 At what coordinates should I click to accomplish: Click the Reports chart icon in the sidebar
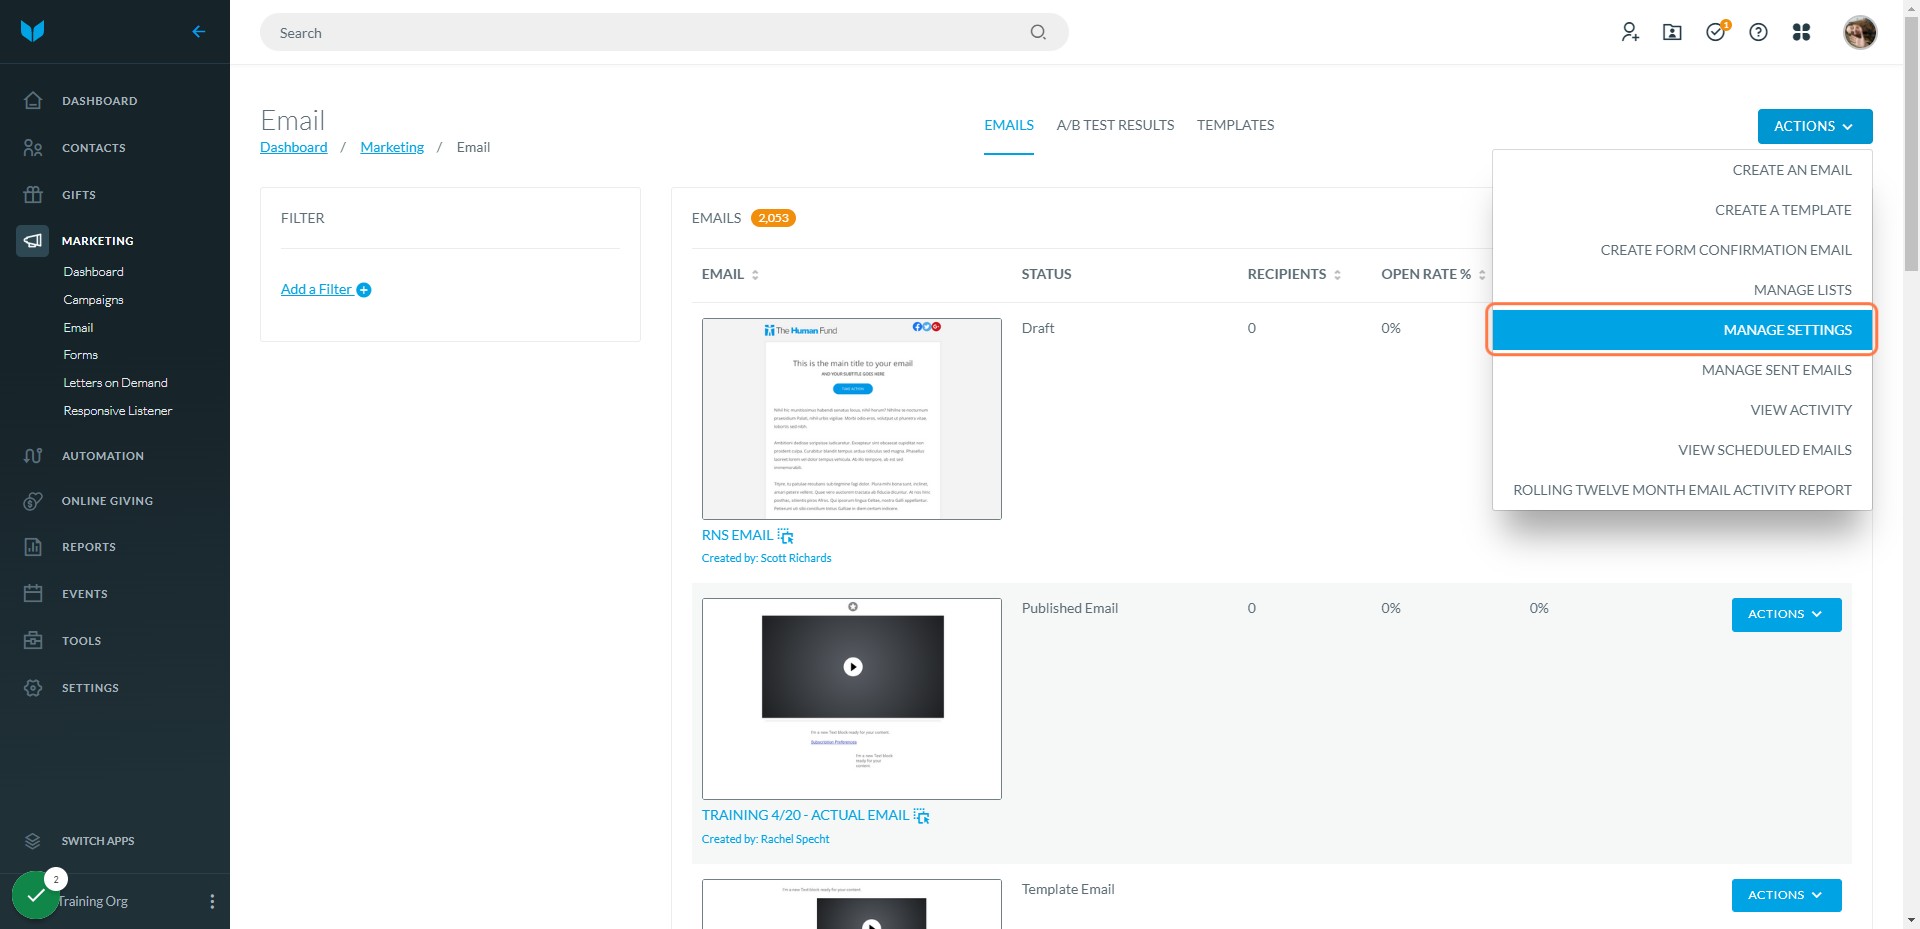[33, 547]
